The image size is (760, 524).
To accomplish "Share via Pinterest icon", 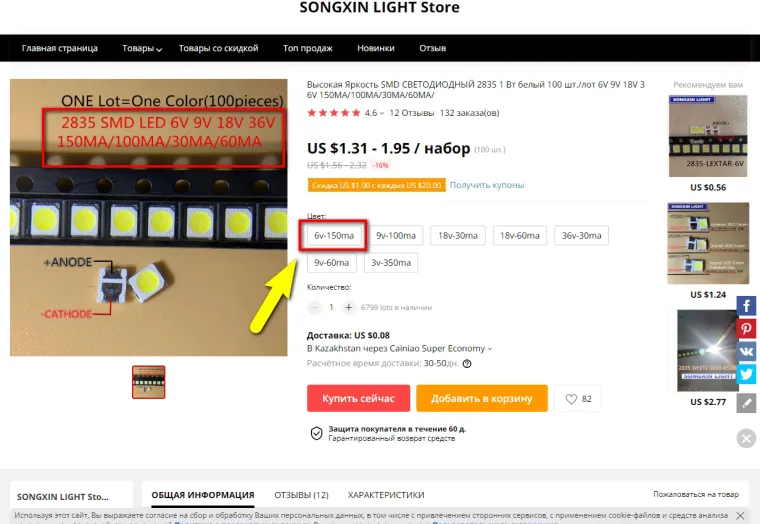I will (746, 329).
